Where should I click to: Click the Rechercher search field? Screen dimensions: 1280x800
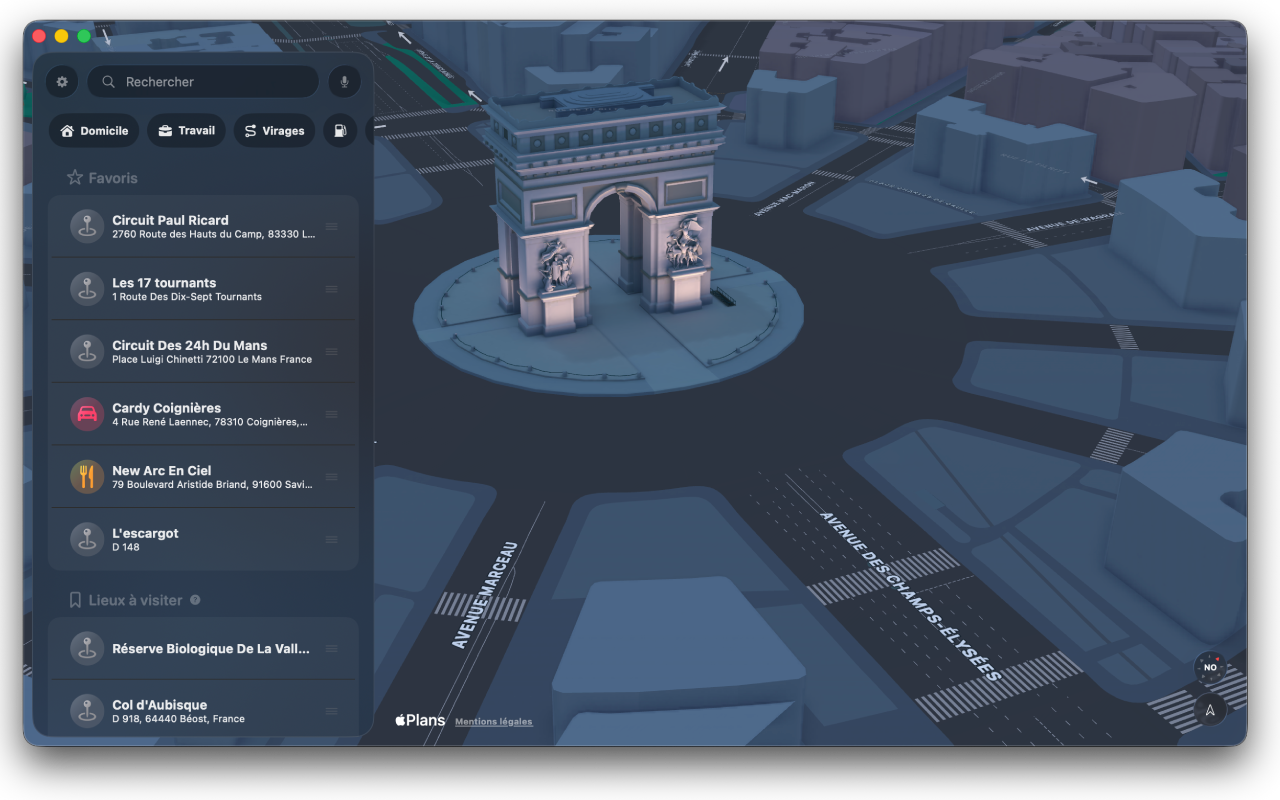coord(203,82)
